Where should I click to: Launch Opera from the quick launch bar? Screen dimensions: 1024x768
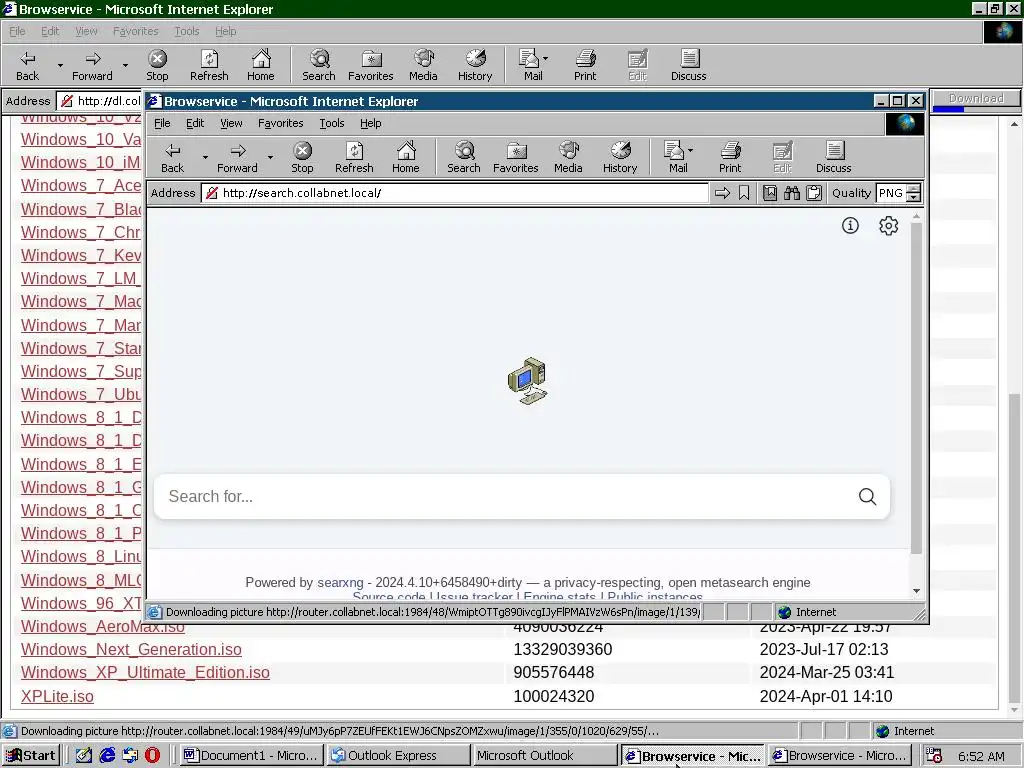pyautogui.click(x=152, y=756)
